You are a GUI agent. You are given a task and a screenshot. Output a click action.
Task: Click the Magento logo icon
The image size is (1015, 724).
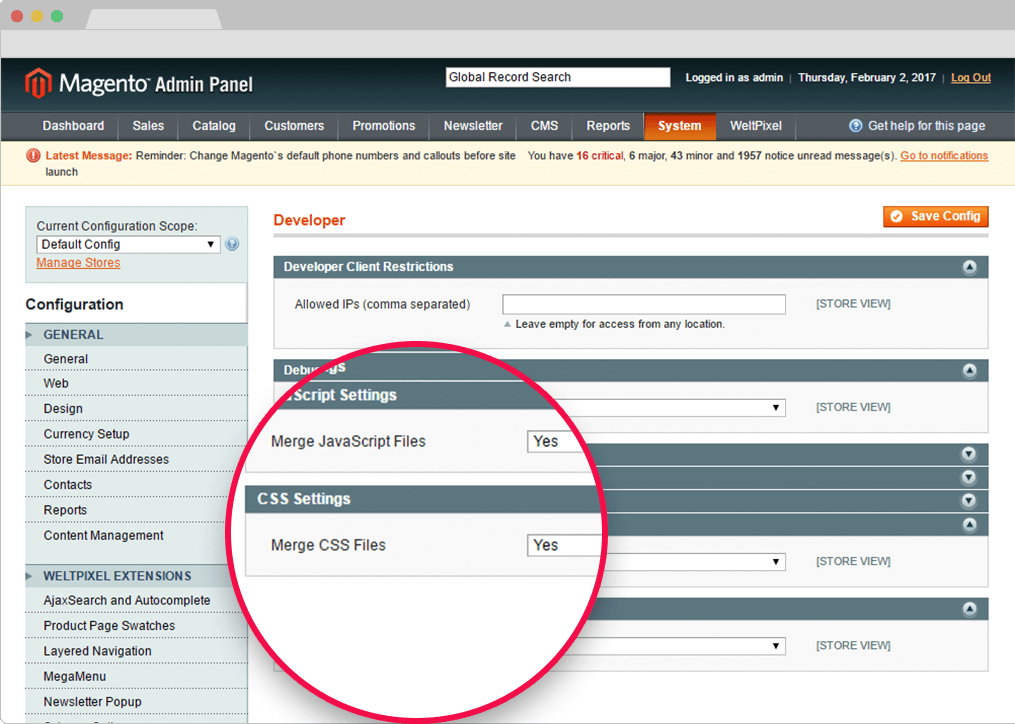pos(38,84)
